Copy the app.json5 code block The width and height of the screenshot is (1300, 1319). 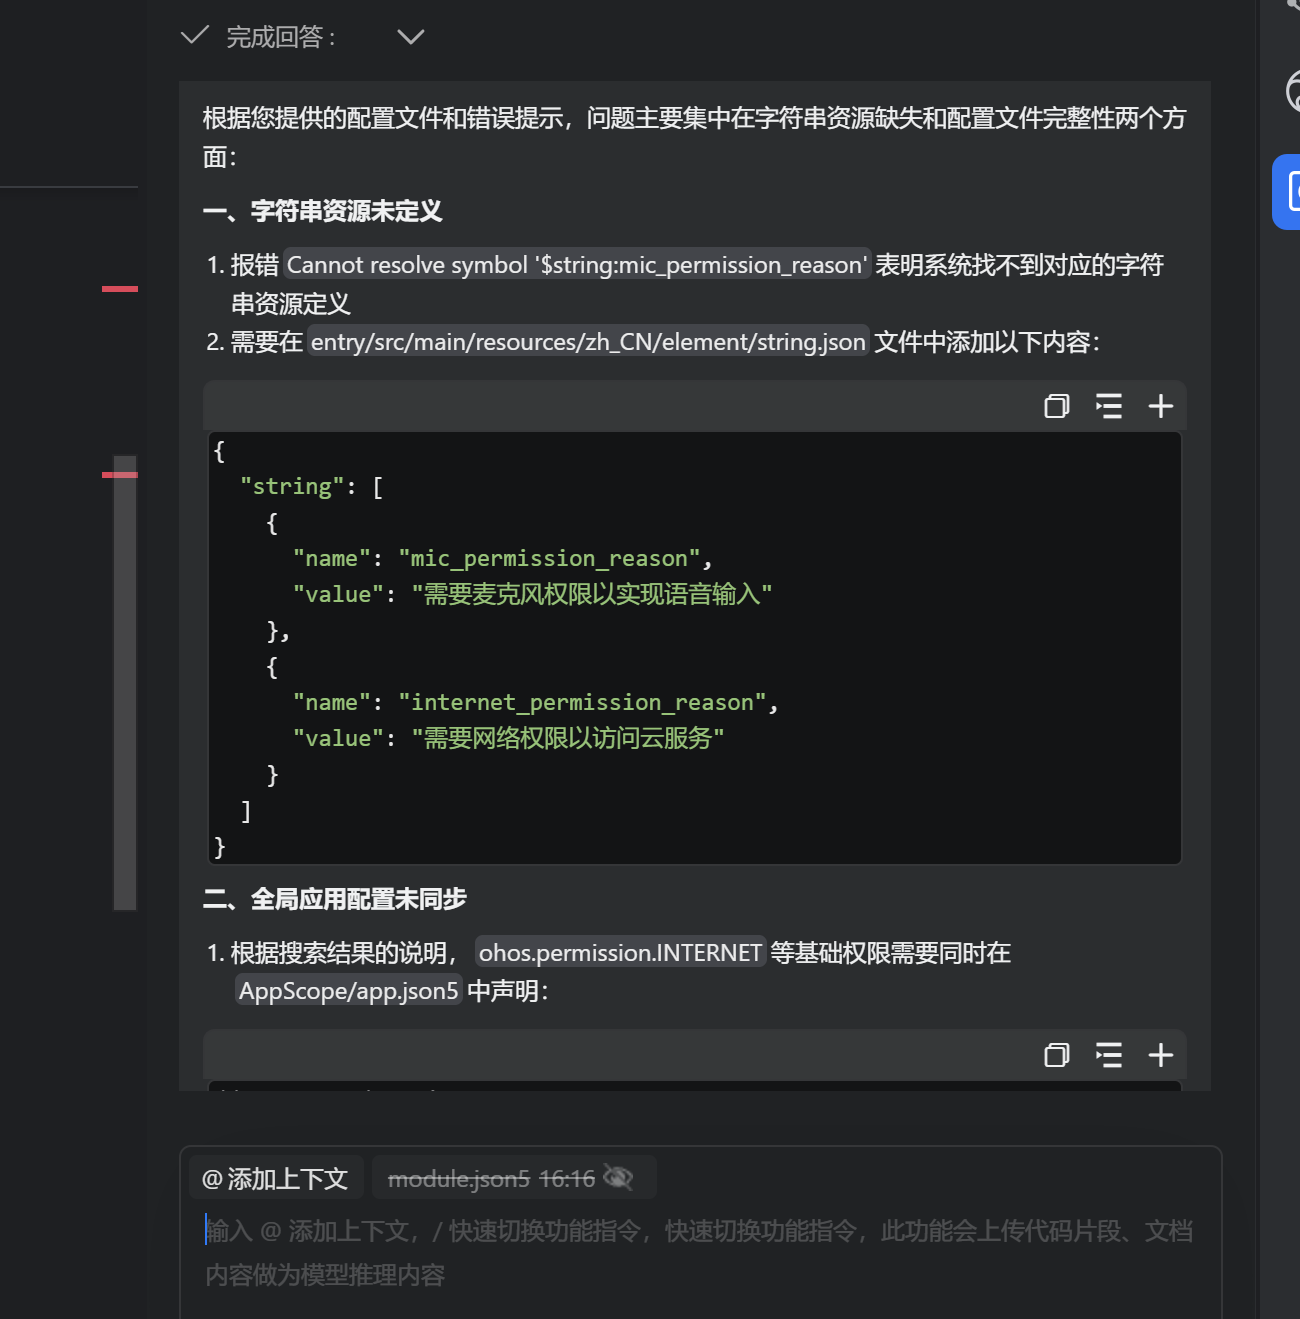pyautogui.click(x=1056, y=1055)
